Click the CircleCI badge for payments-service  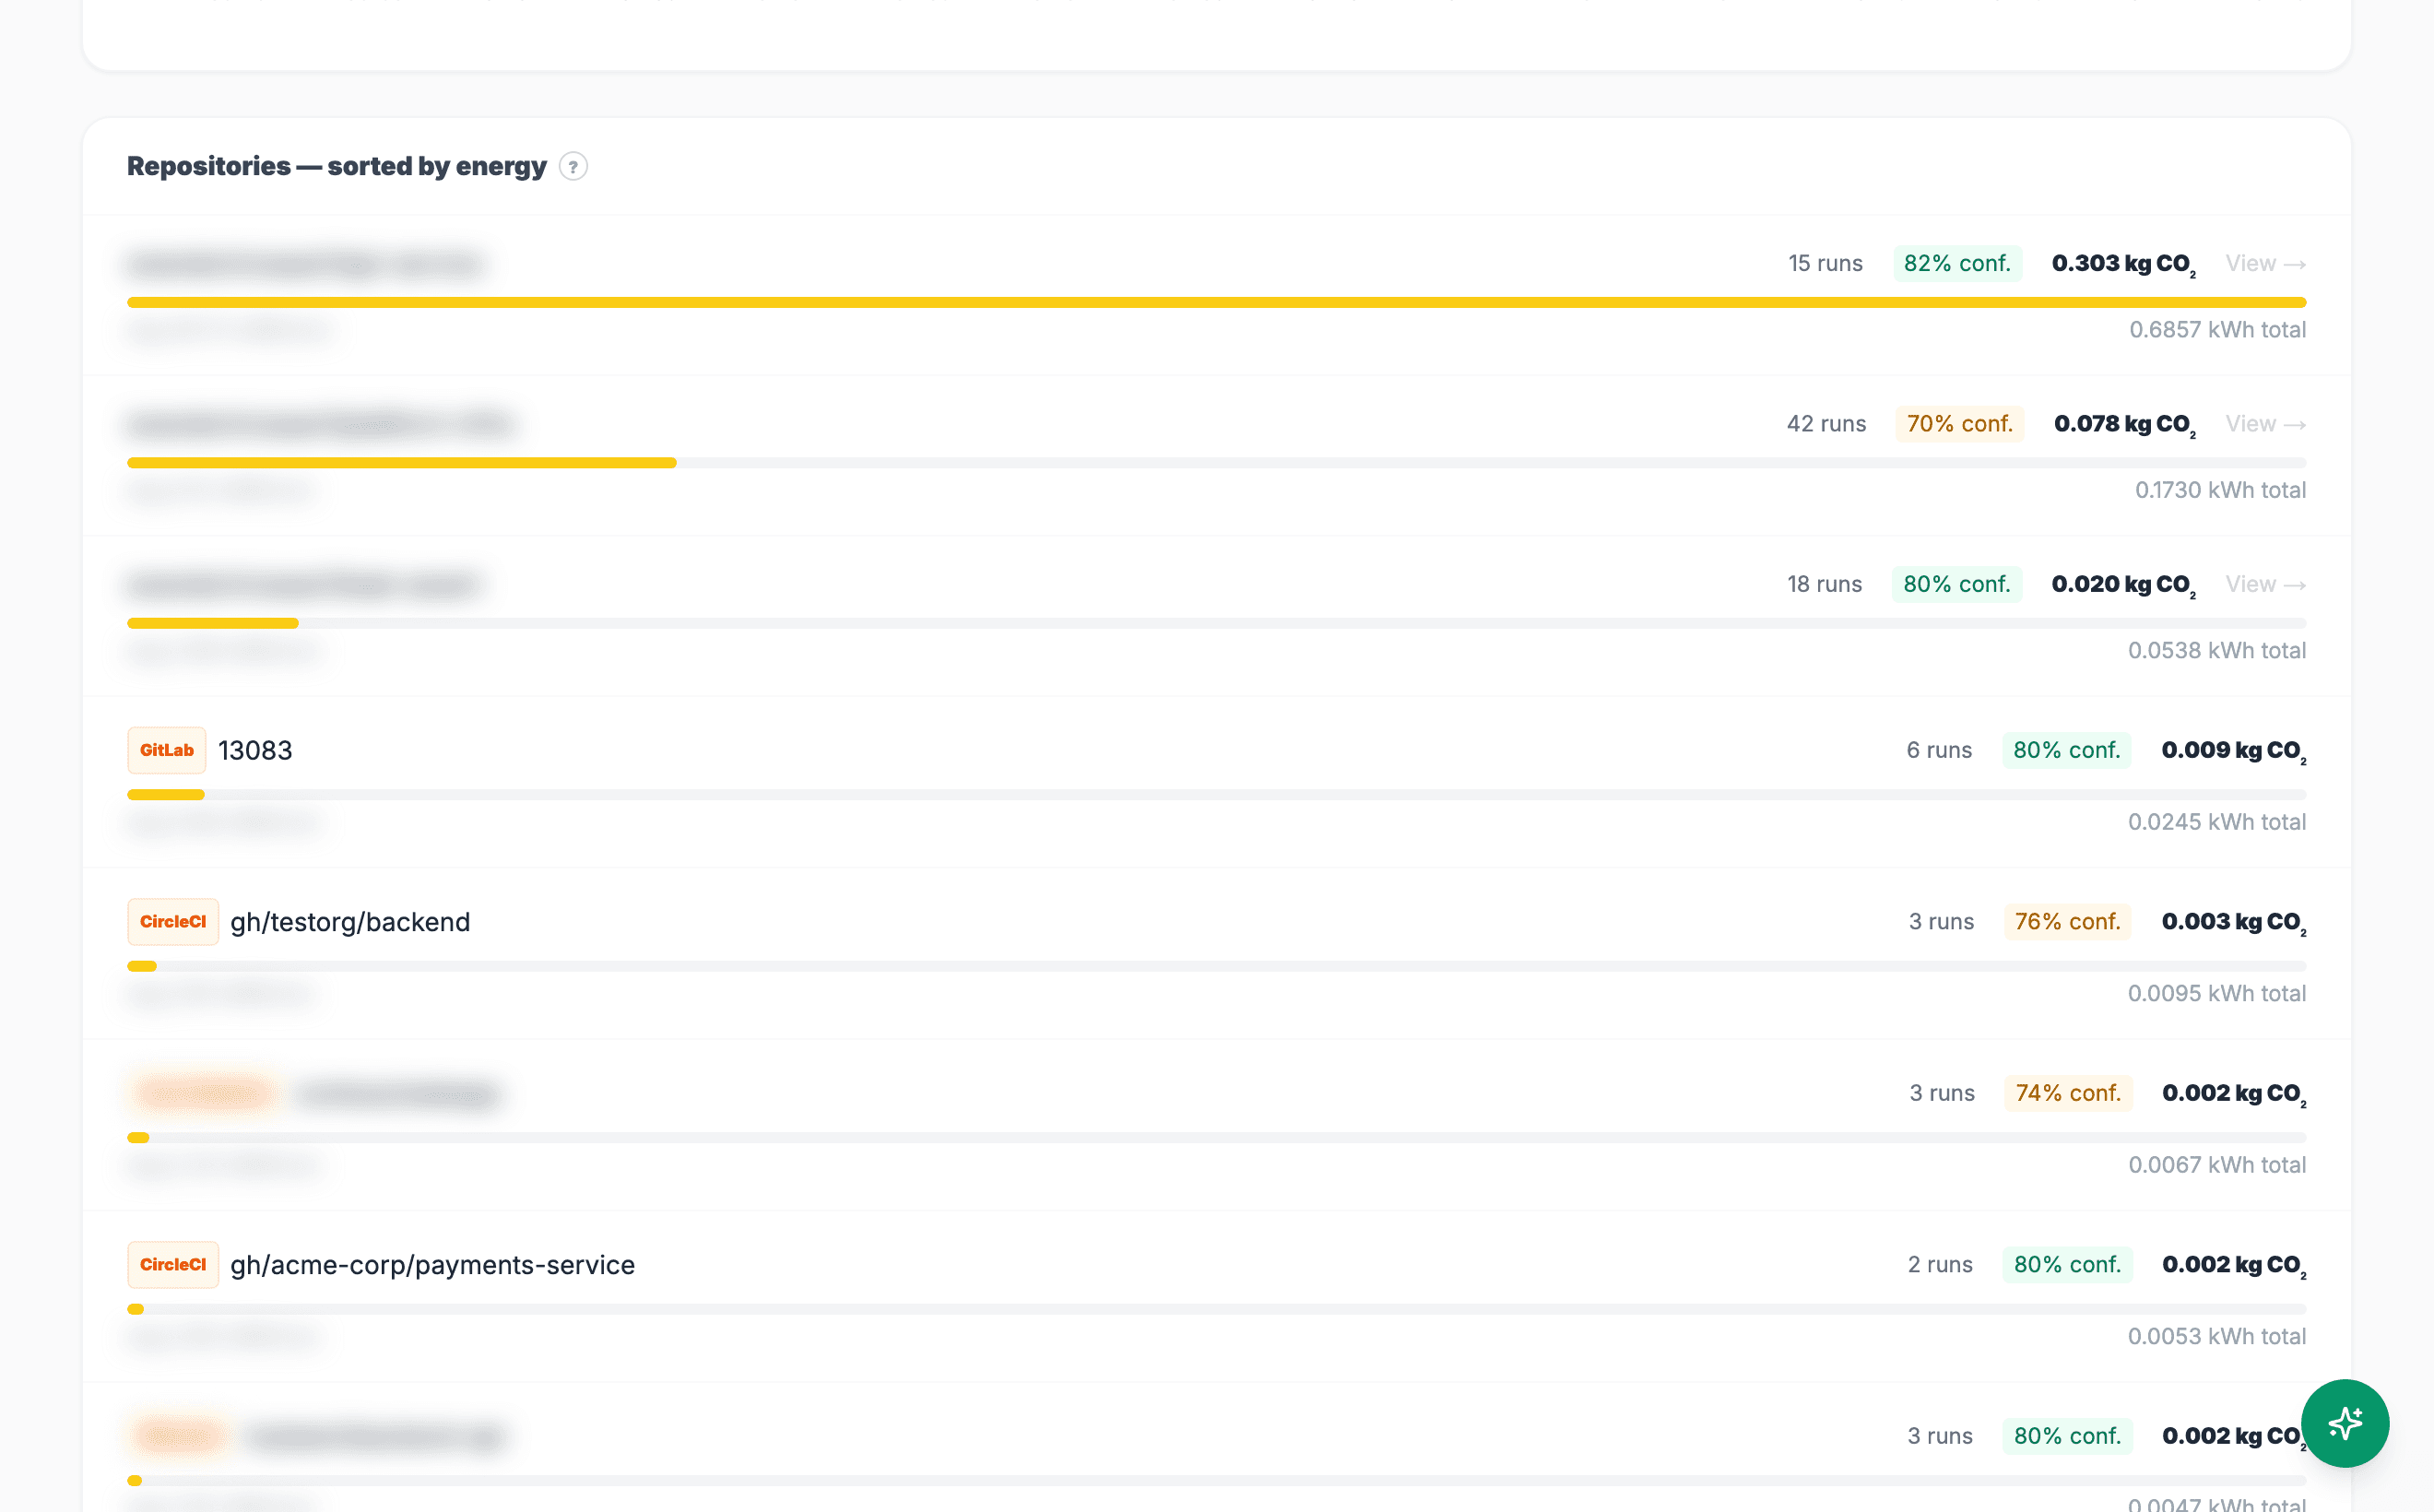pyautogui.click(x=173, y=1265)
